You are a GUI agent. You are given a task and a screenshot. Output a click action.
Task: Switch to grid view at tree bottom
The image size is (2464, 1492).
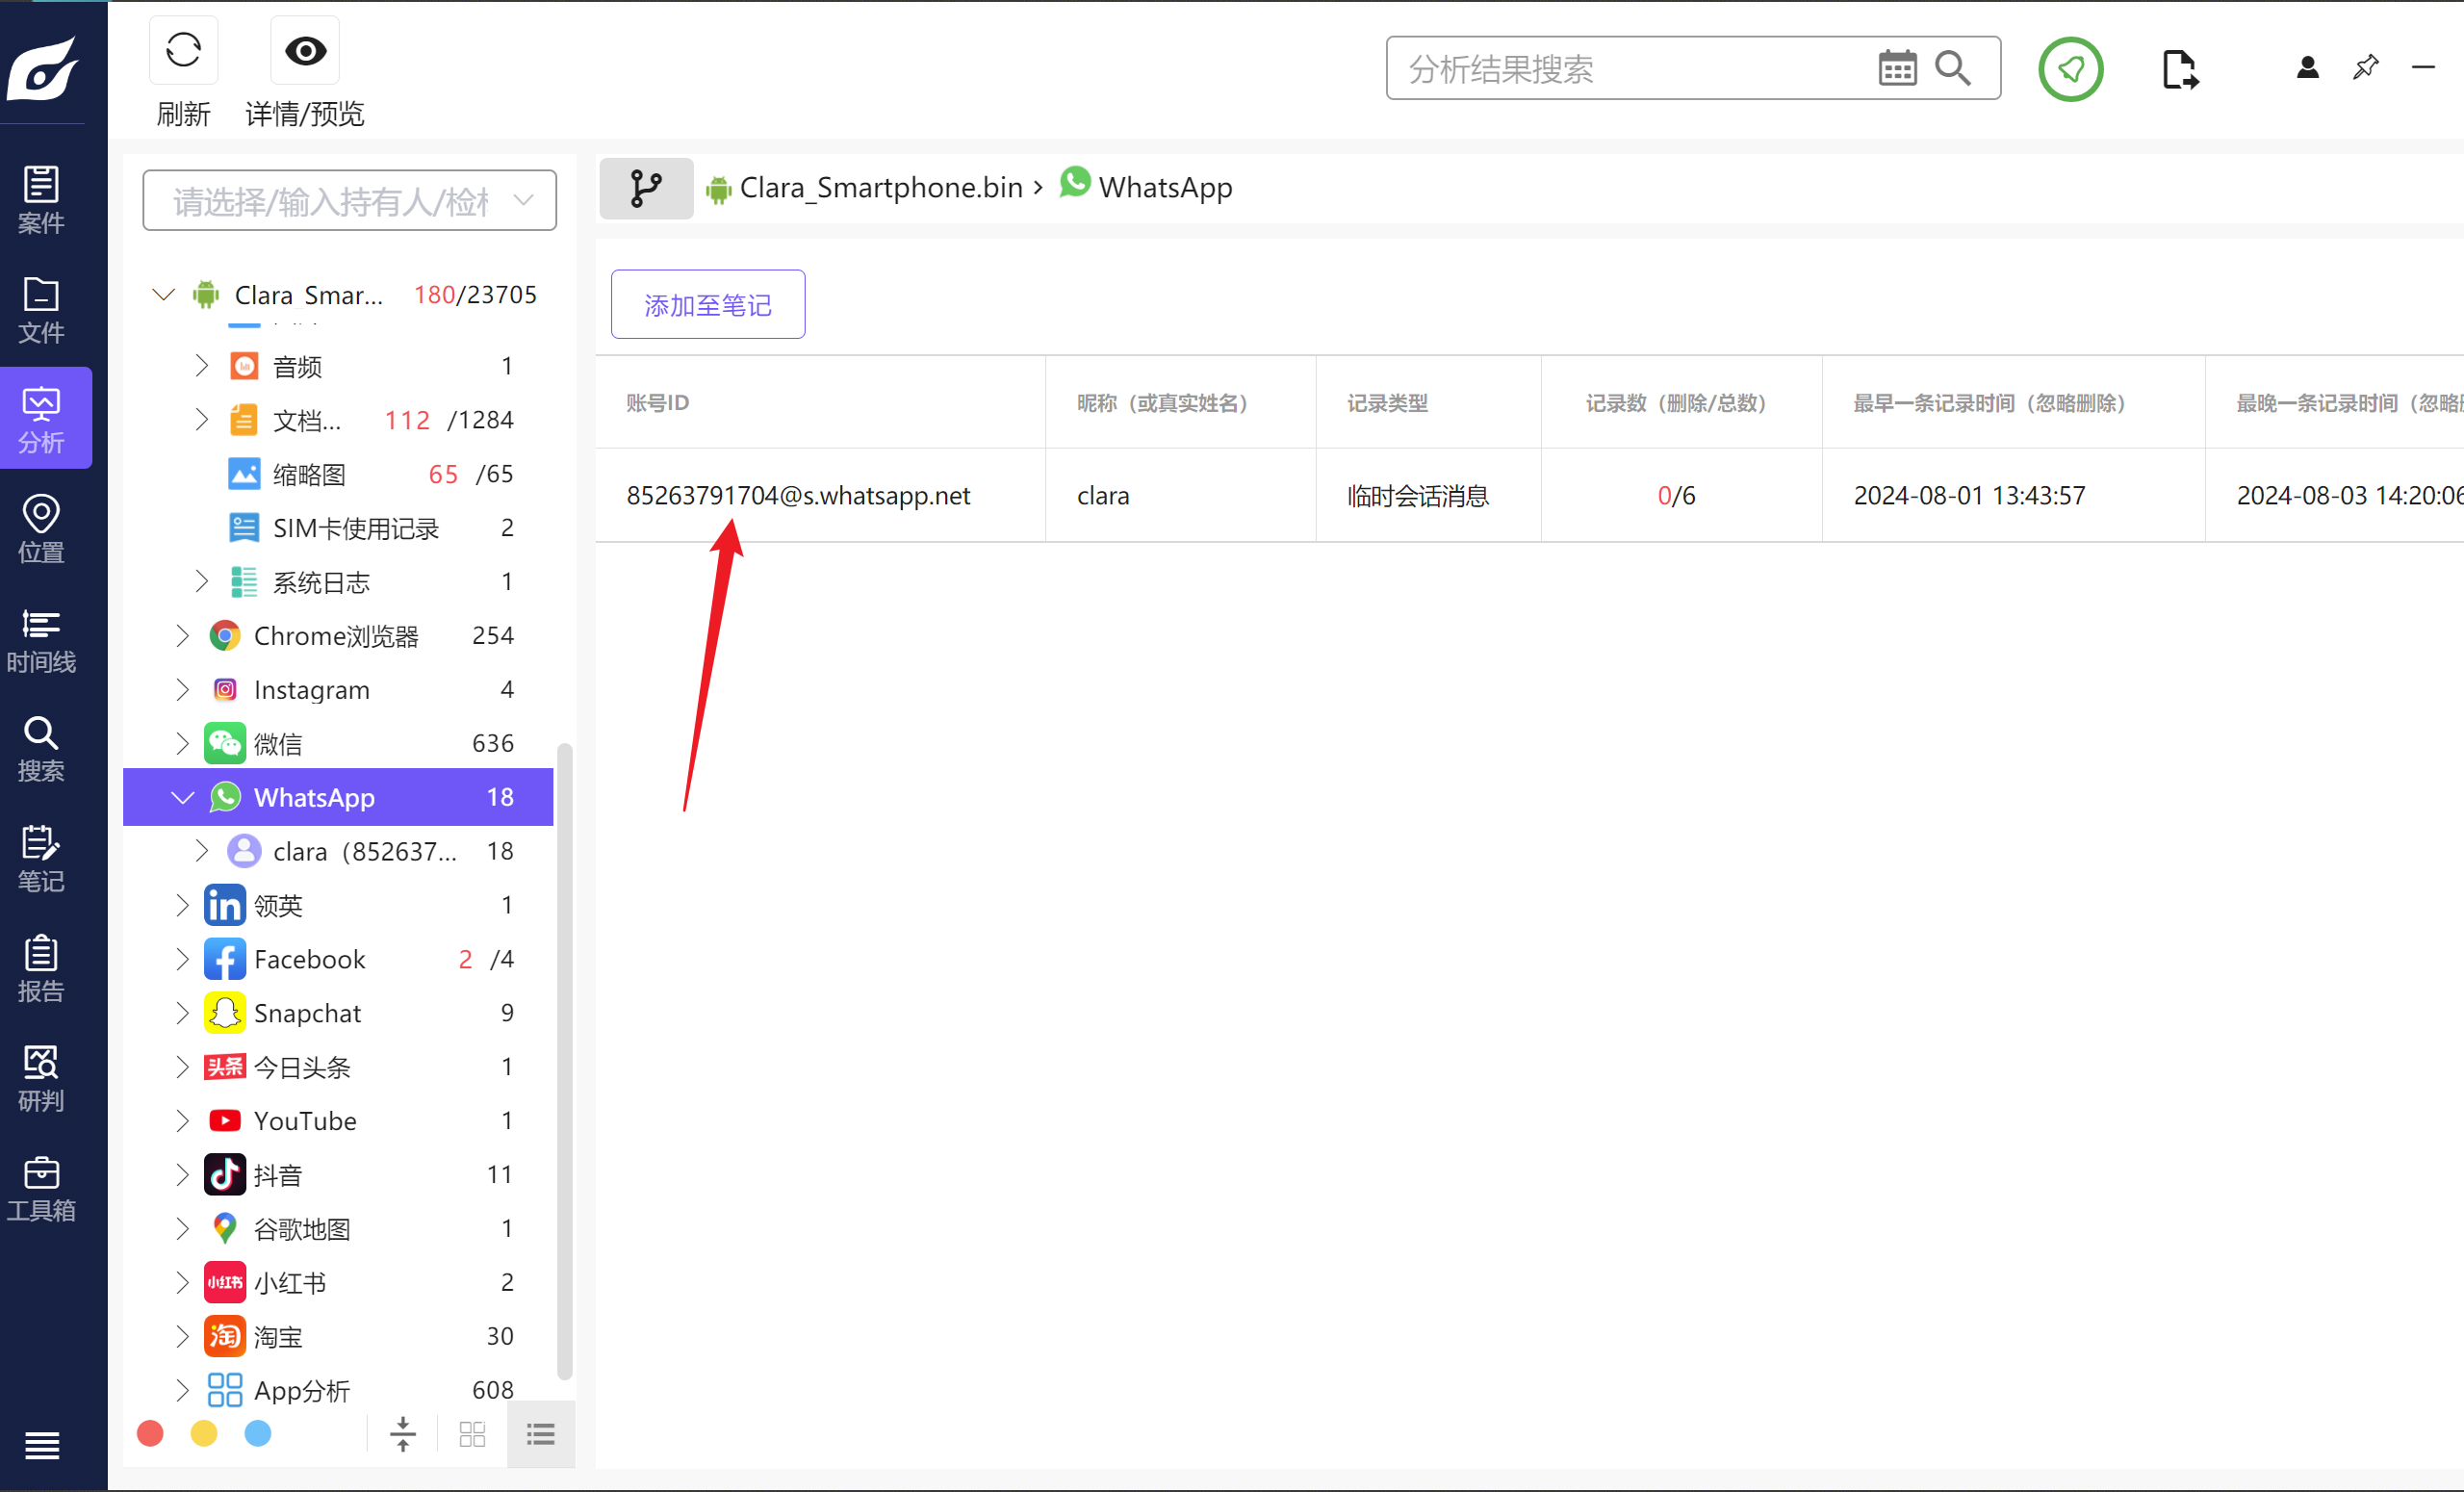(472, 1434)
